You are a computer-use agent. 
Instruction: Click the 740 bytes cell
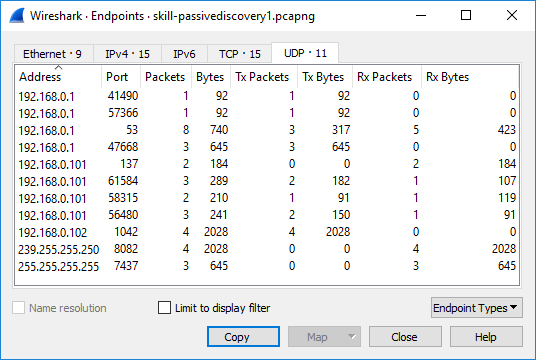click(219, 130)
